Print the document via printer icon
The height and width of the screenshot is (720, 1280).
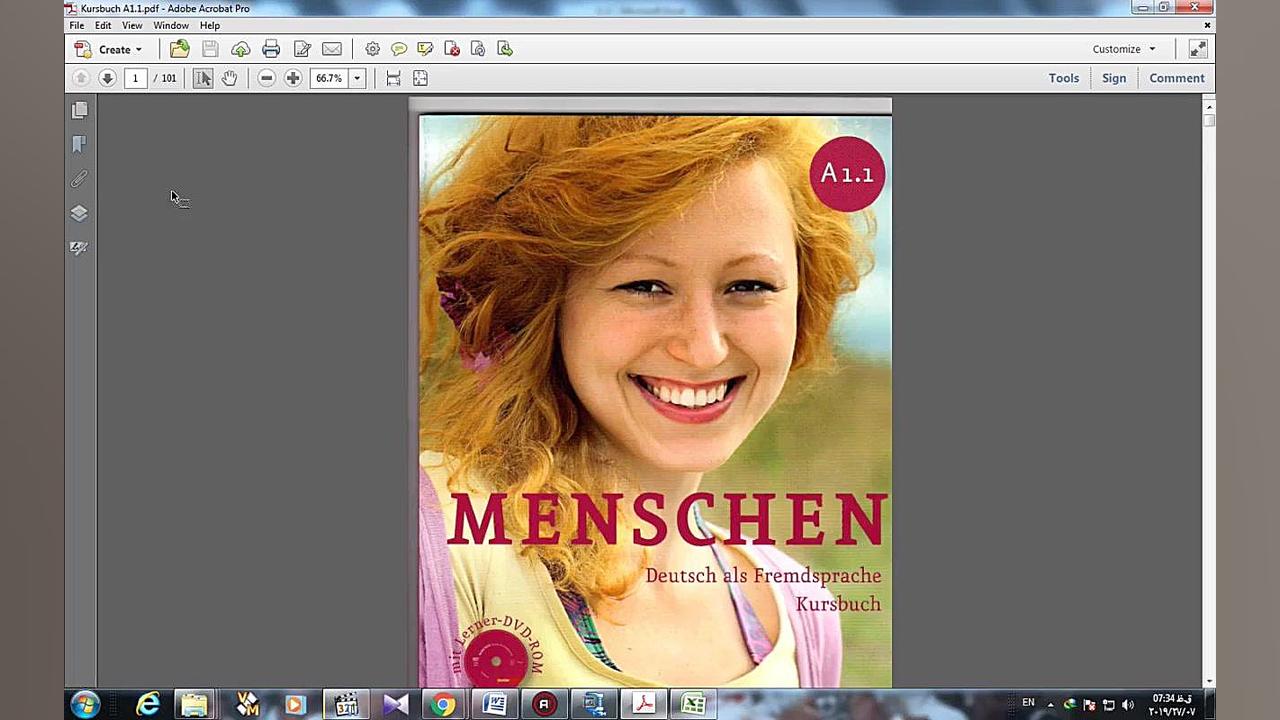271,49
